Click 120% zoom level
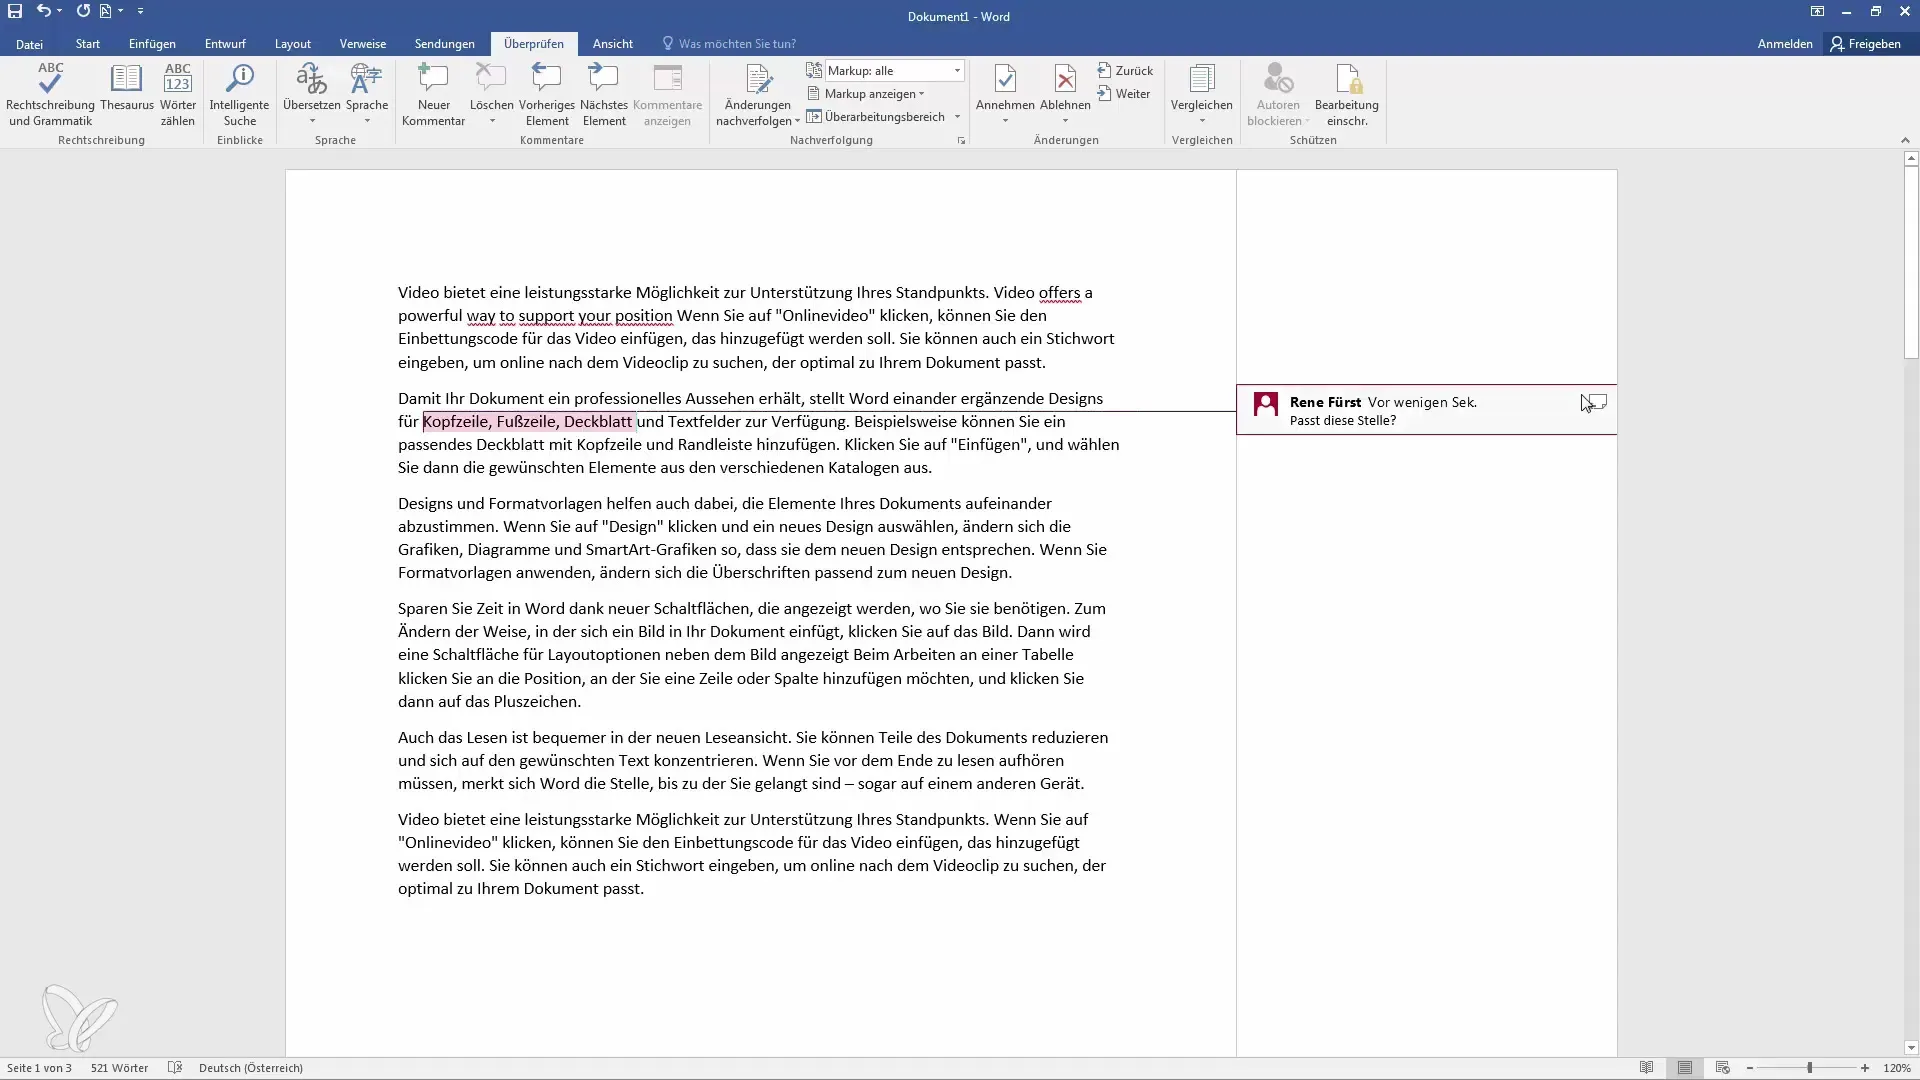Screen dimensions: 1920x1080 pyautogui.click(x=1897, y=1068)
